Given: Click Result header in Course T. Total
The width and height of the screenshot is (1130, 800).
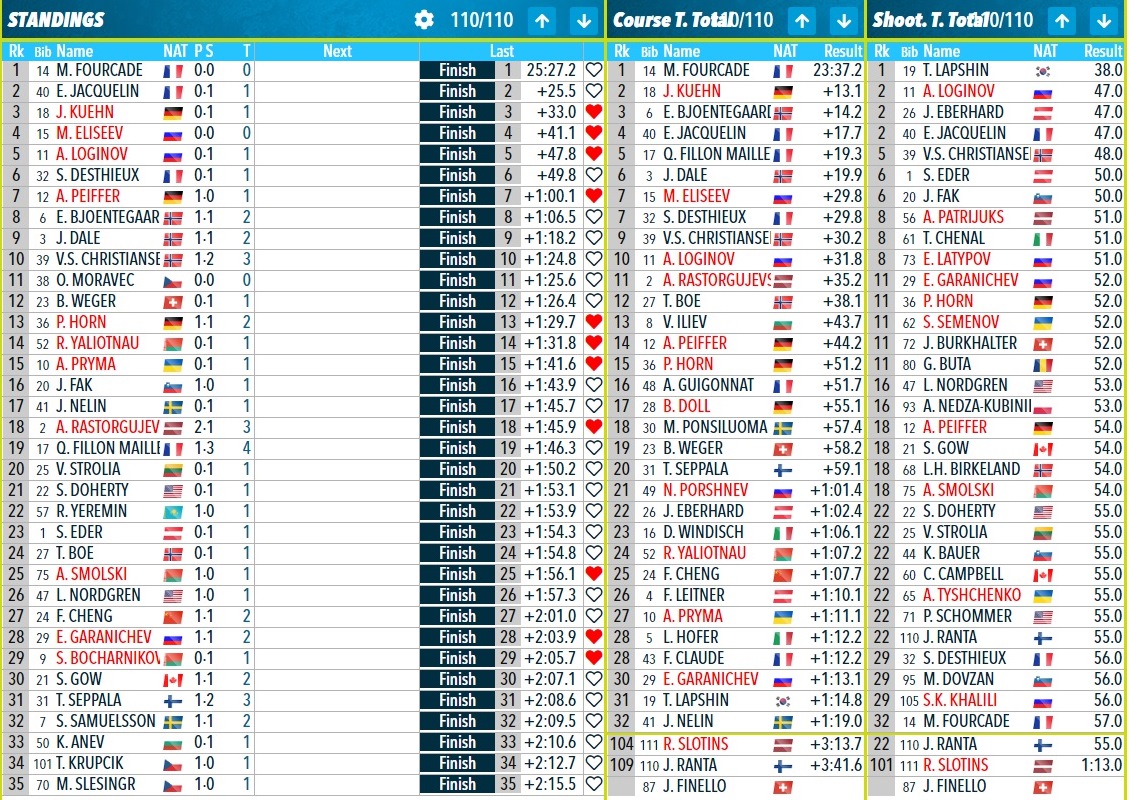Looking at the screenshot, I should [843, 51].
